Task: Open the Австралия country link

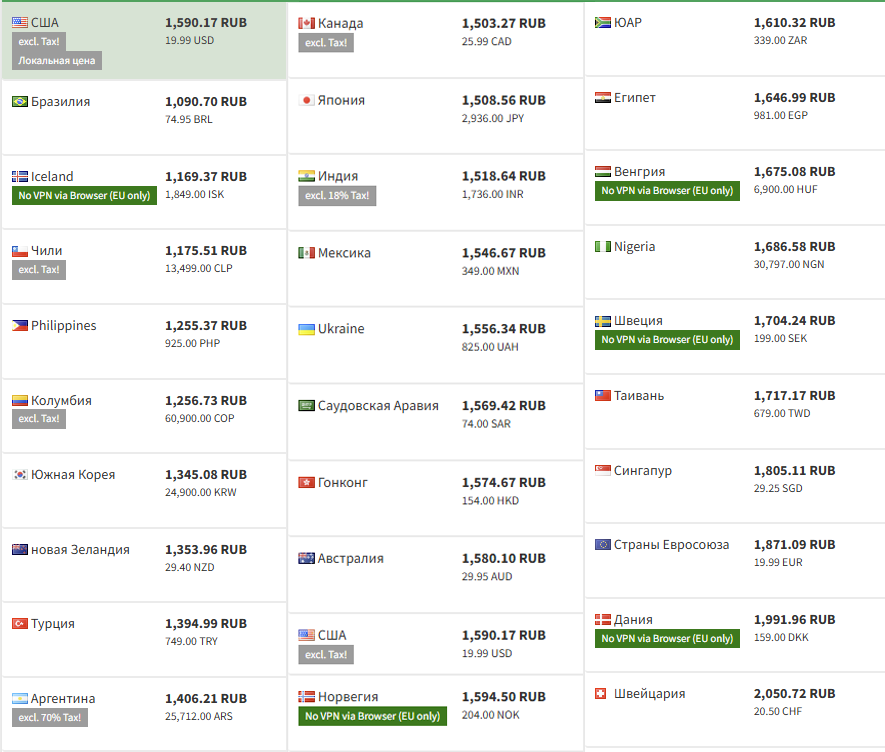Action: pyautogui.click(x=351, y=558)
